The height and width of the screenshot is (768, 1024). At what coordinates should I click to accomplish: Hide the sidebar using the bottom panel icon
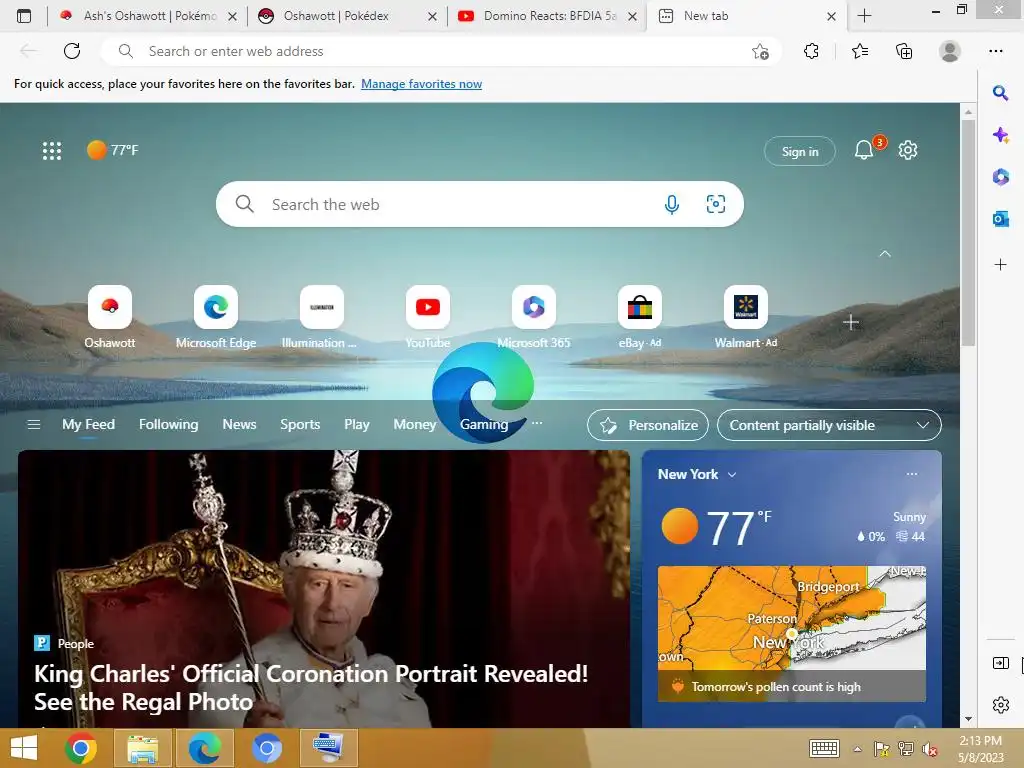coord(1000,663)
